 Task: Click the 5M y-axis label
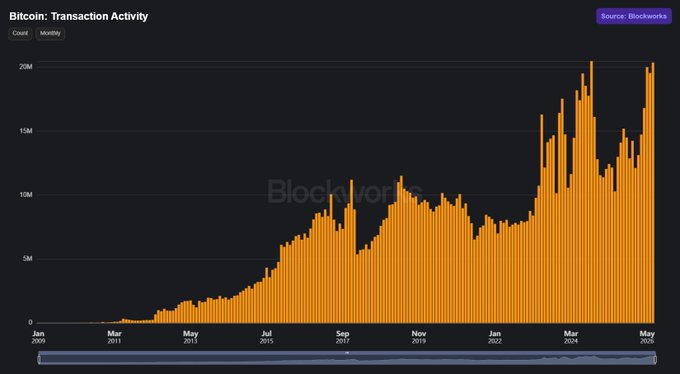(x=27, y=259)
